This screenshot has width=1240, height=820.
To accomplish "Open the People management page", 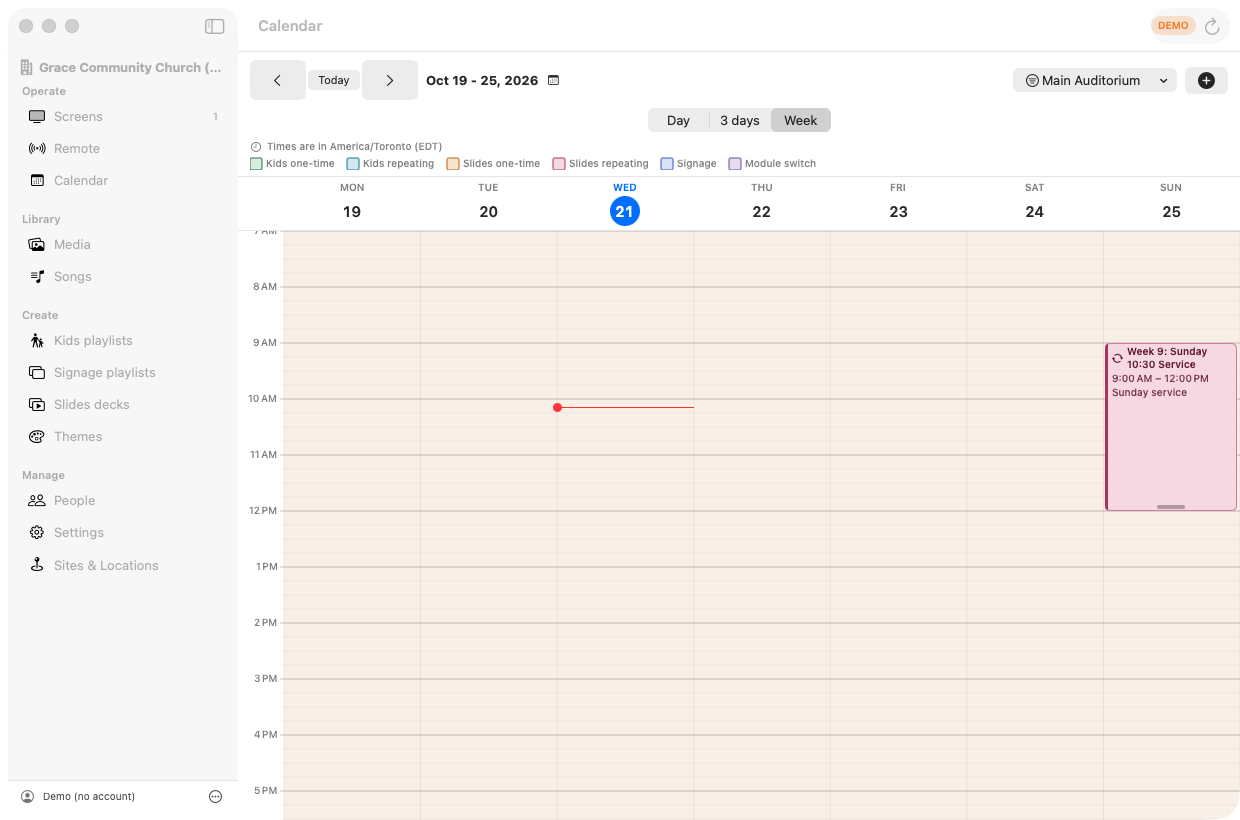I will coord(123,500).
